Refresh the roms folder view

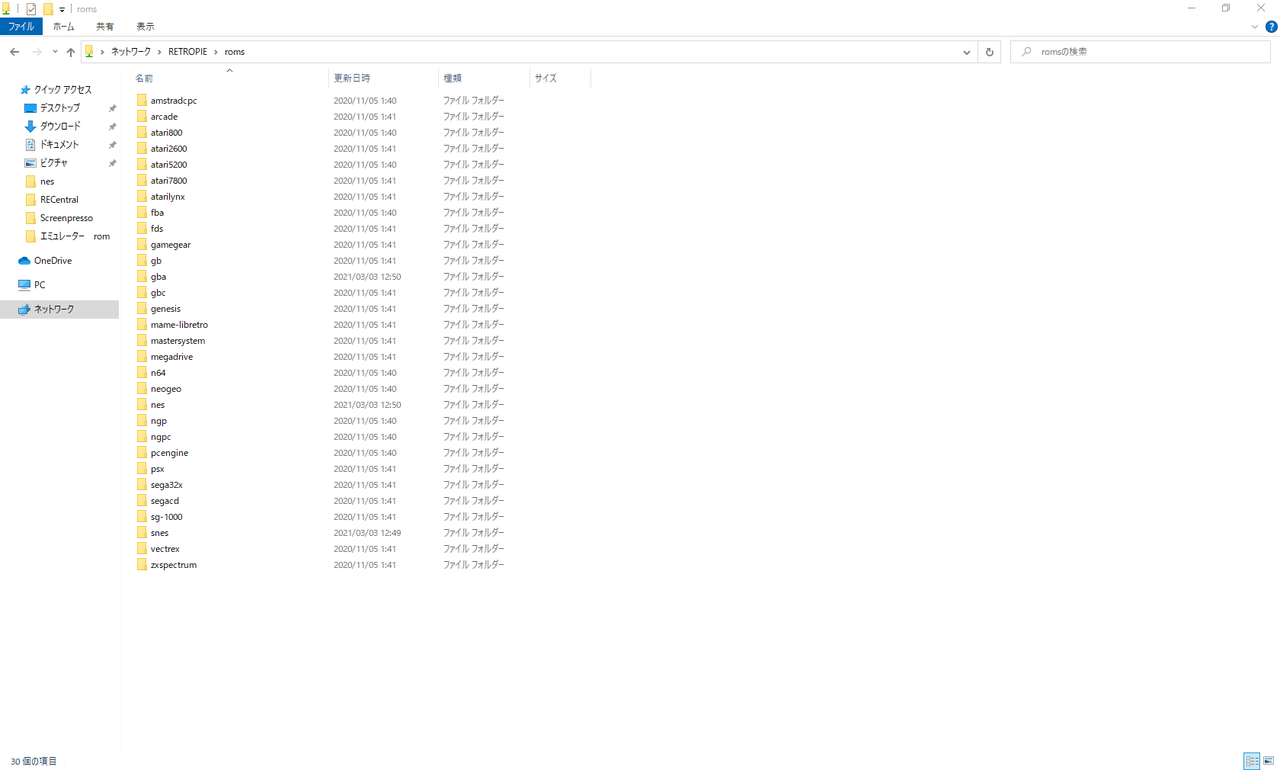pyautogui.click(x=989, y=52)
